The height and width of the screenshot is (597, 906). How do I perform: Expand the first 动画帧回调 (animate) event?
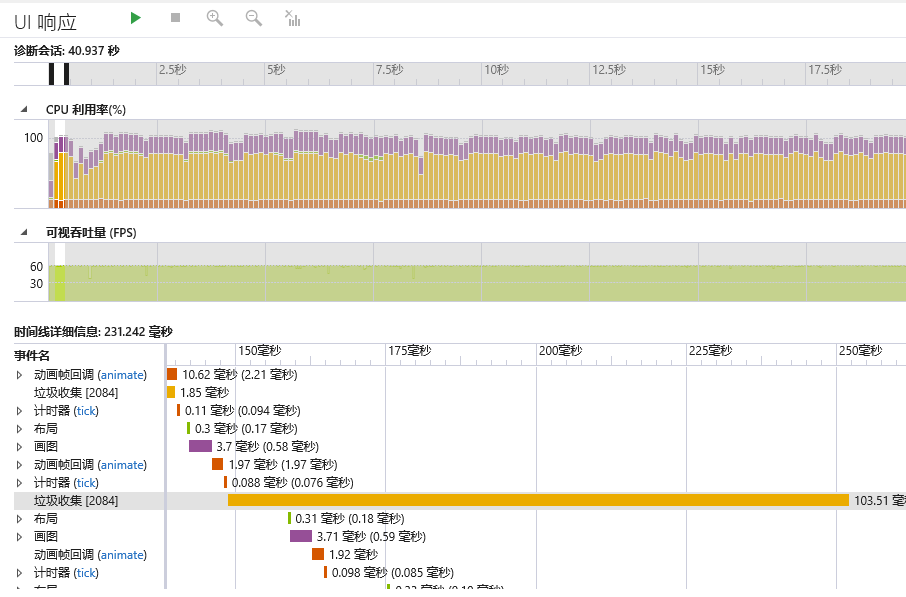(20, 375)
